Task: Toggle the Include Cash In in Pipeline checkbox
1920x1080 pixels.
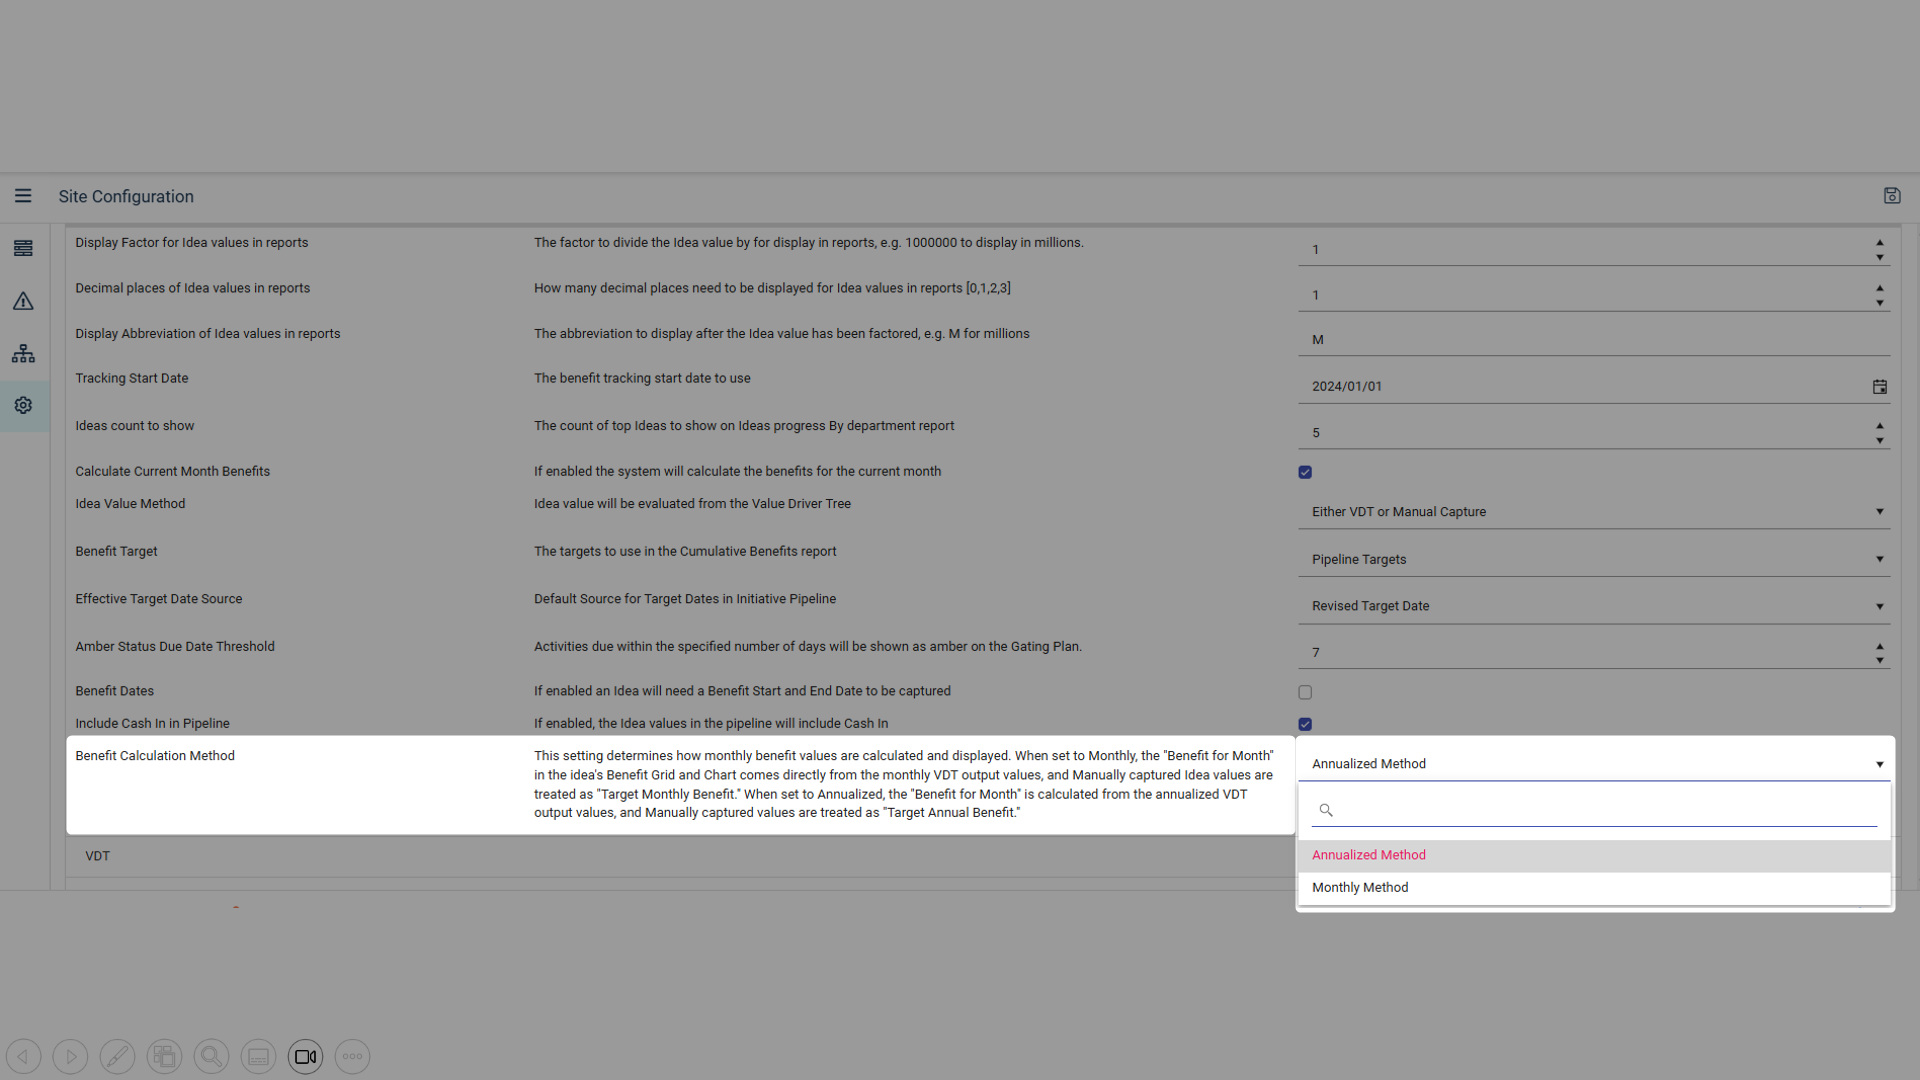Action: (1305, 724)
